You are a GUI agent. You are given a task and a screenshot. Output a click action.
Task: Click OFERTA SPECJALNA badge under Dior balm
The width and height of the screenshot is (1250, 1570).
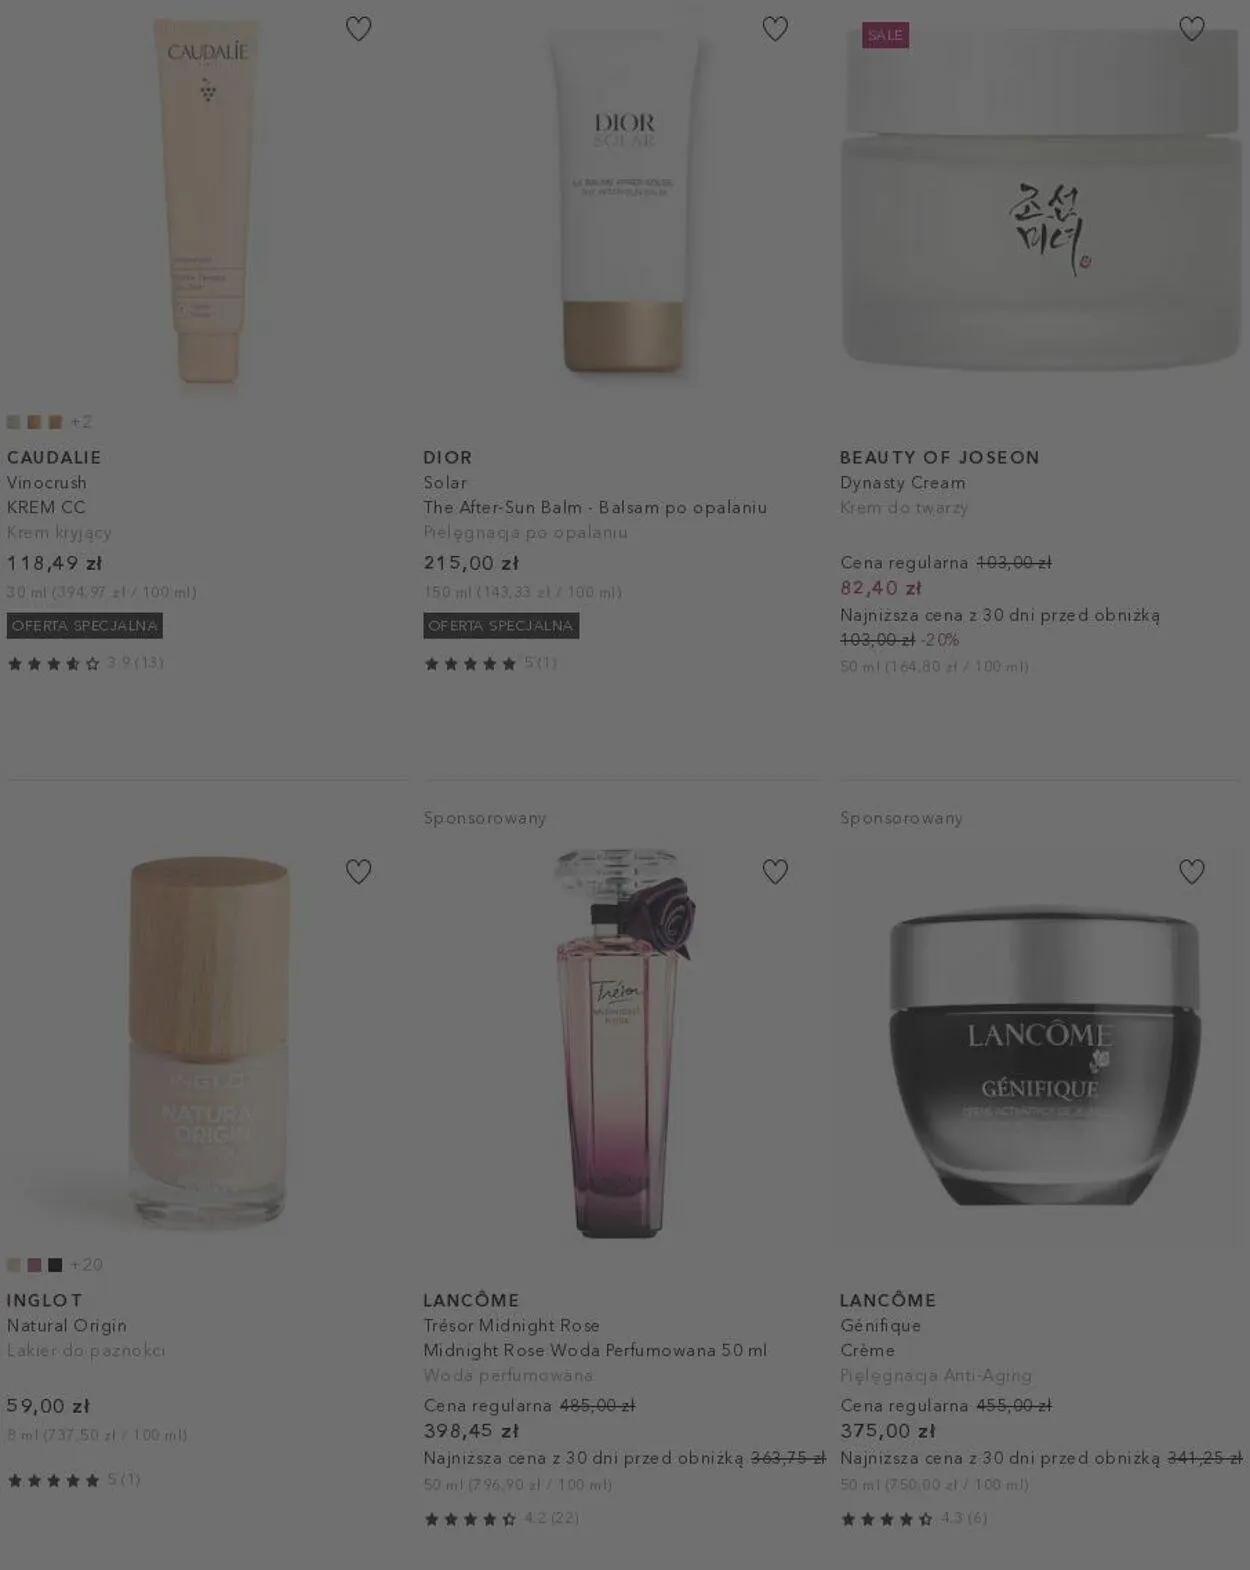(501, 626)
